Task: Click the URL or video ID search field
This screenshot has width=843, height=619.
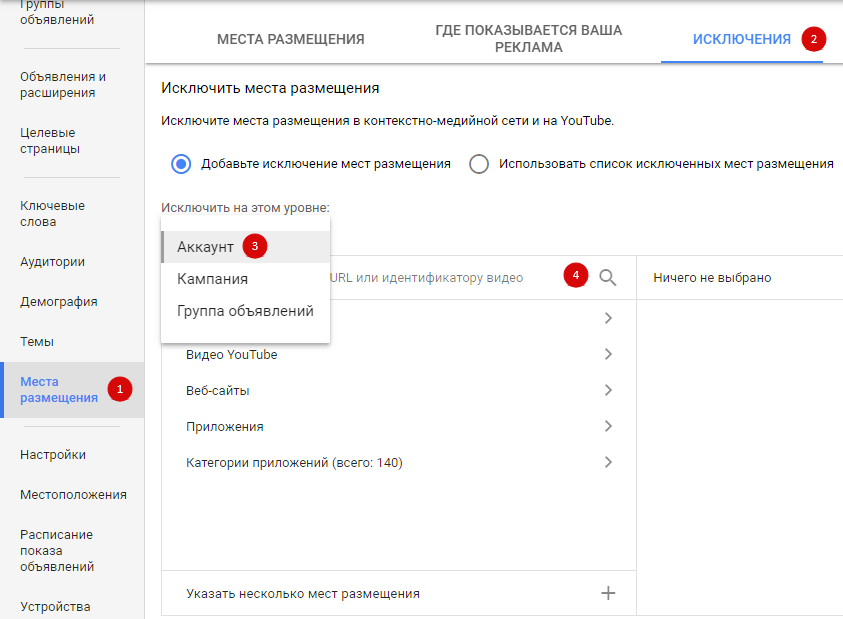Action: point(440,278)
